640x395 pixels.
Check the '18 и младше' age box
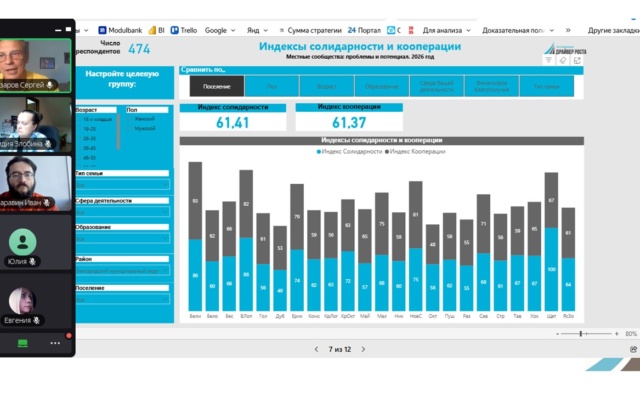(80, 119)
